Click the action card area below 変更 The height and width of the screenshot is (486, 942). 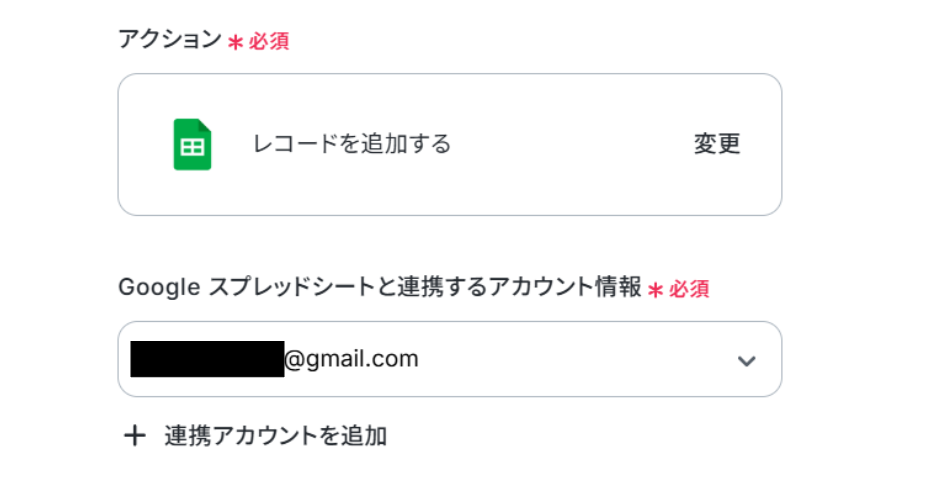717,188
